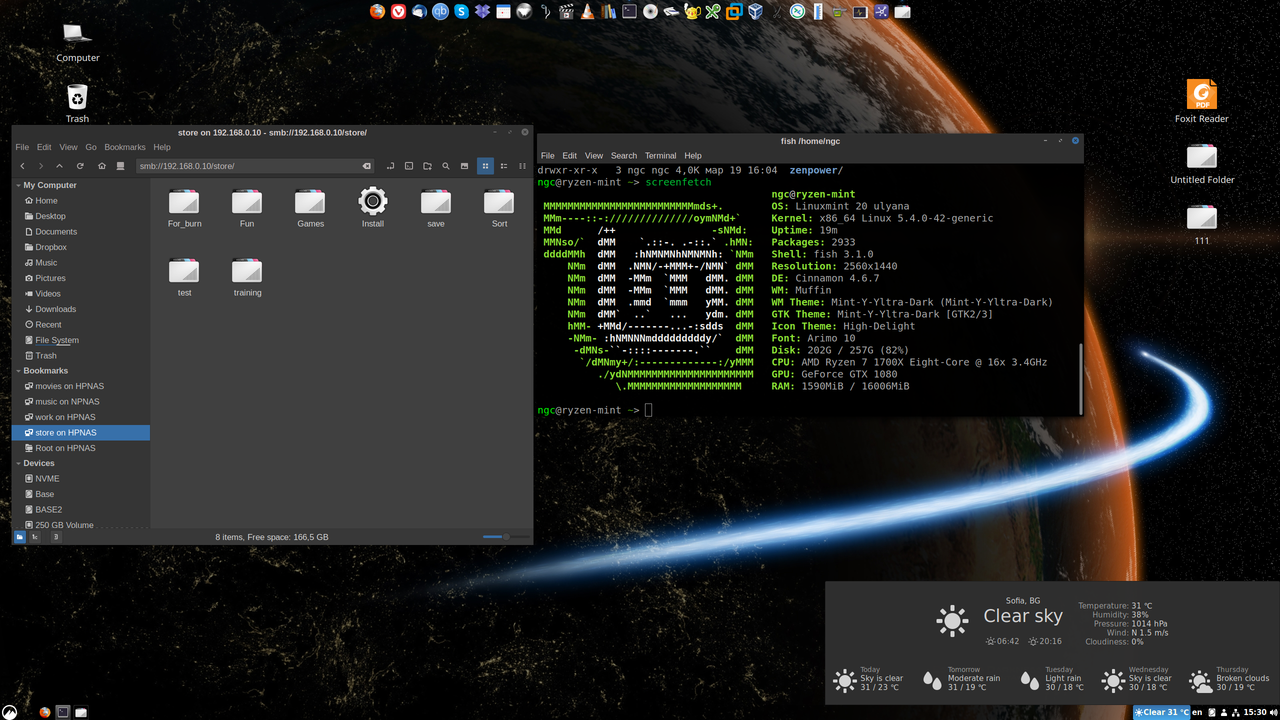Screen dimensions: 1280x720
Task: Open the file manager Go menu
Action: [x=90, y=147]
